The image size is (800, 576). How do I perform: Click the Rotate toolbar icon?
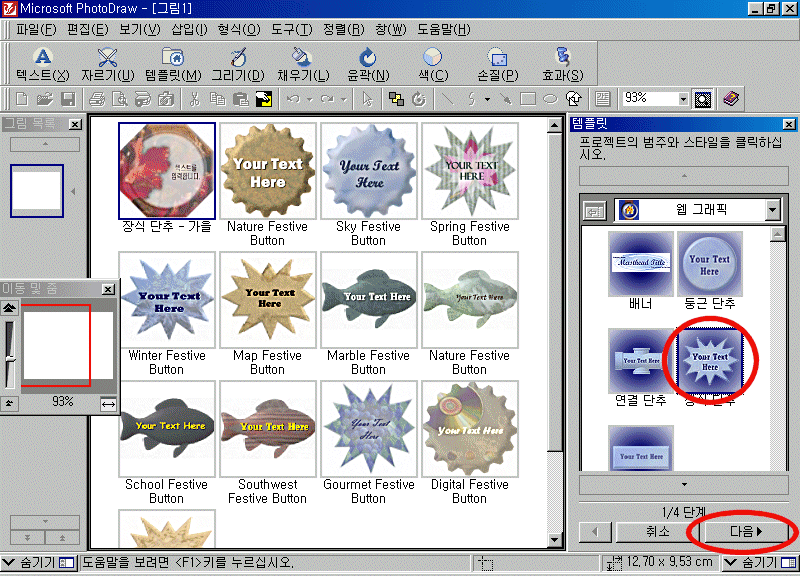click(419, 99)
